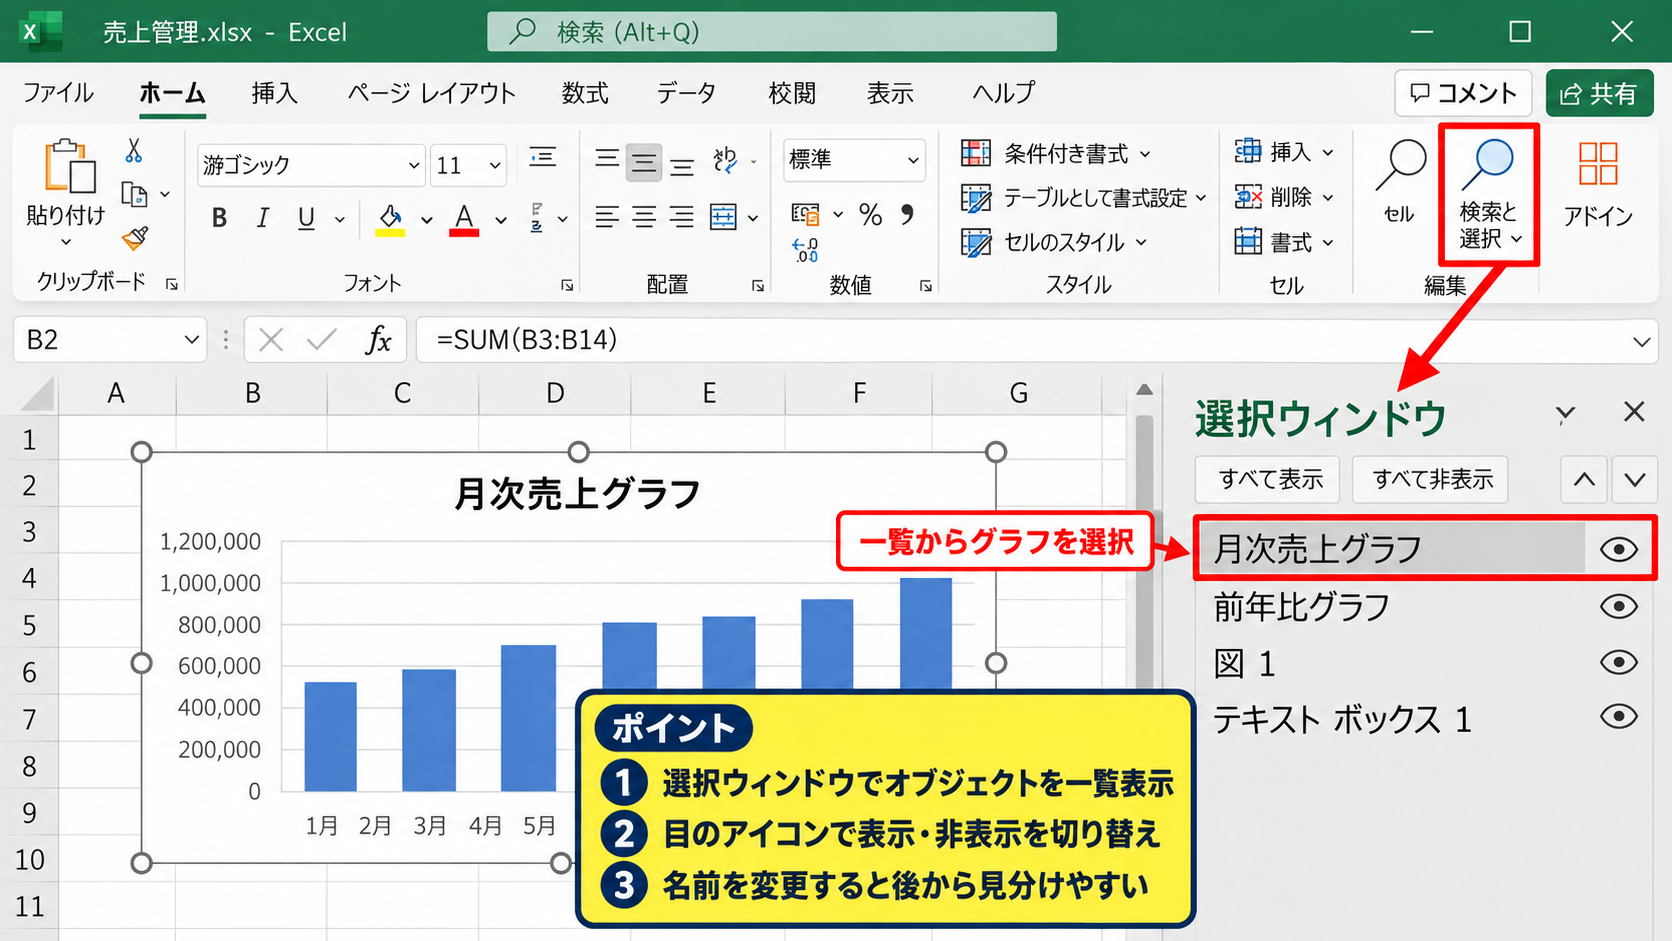Click the Paste clipboard icon
1672x941 pixels.
(x=70, y=166)
